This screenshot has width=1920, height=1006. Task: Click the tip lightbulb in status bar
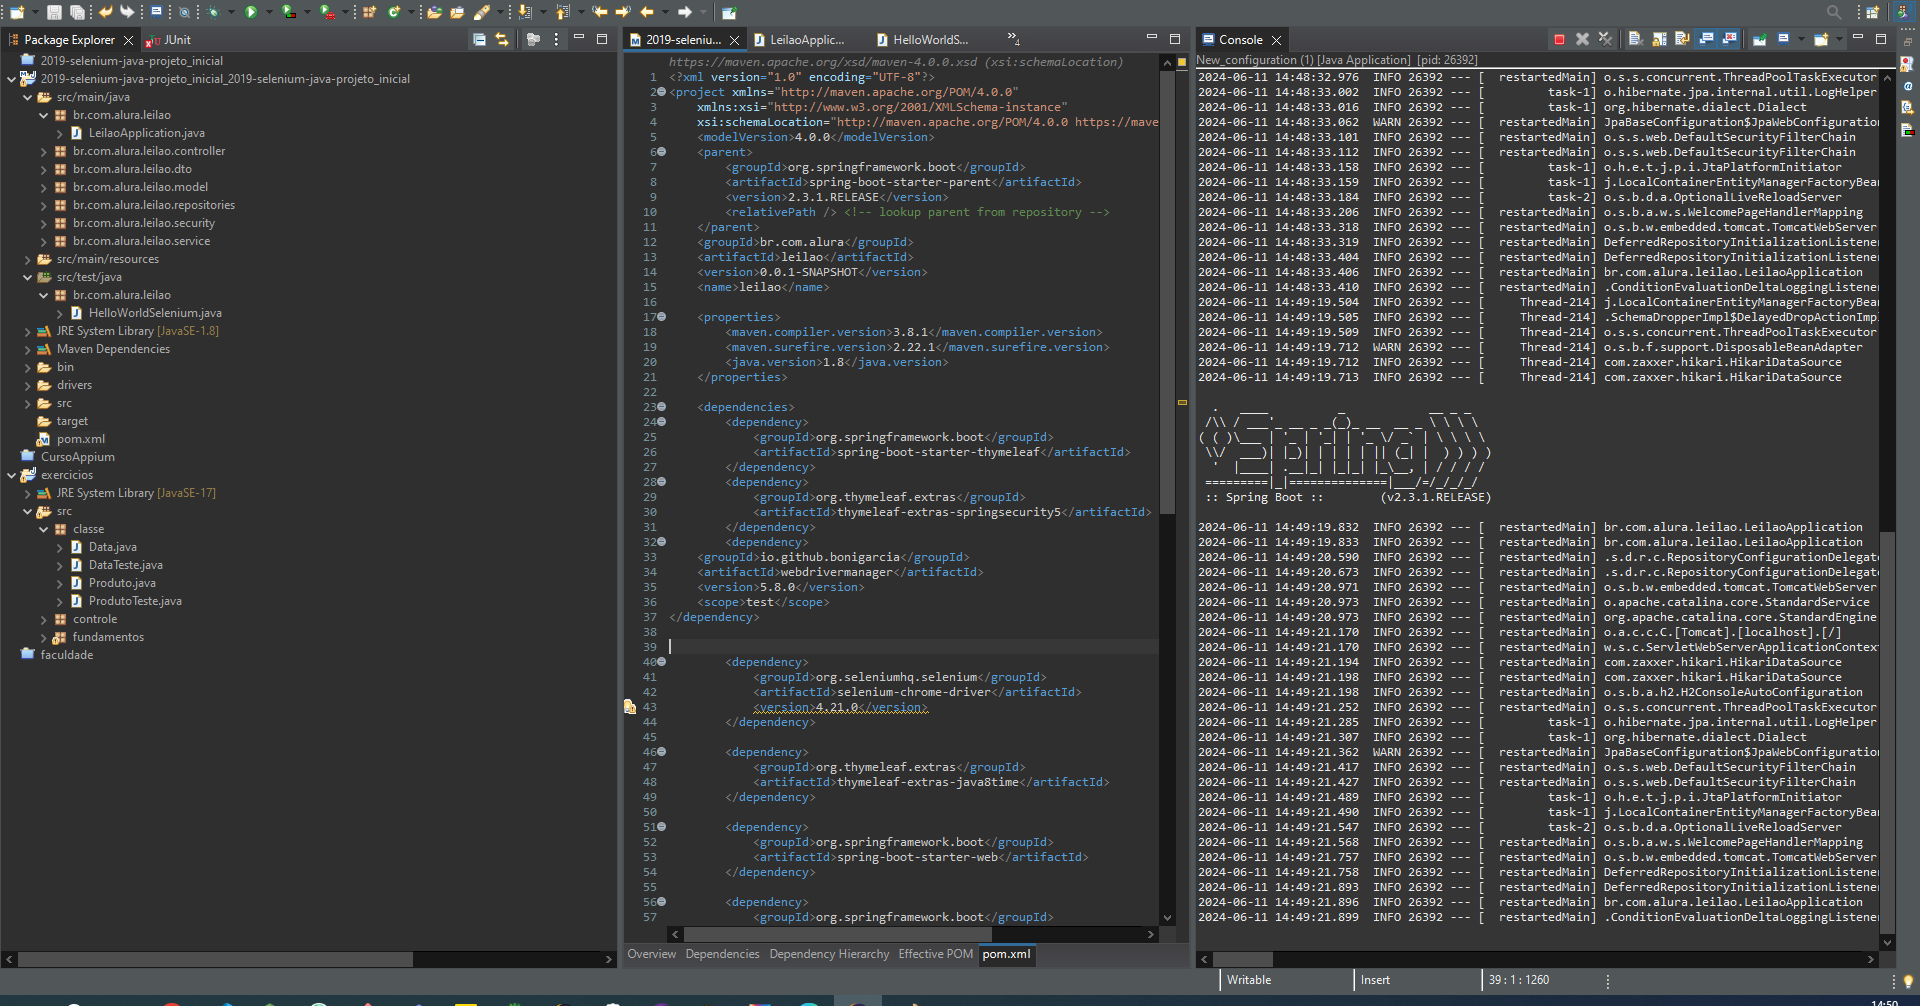coord(1908,981)
